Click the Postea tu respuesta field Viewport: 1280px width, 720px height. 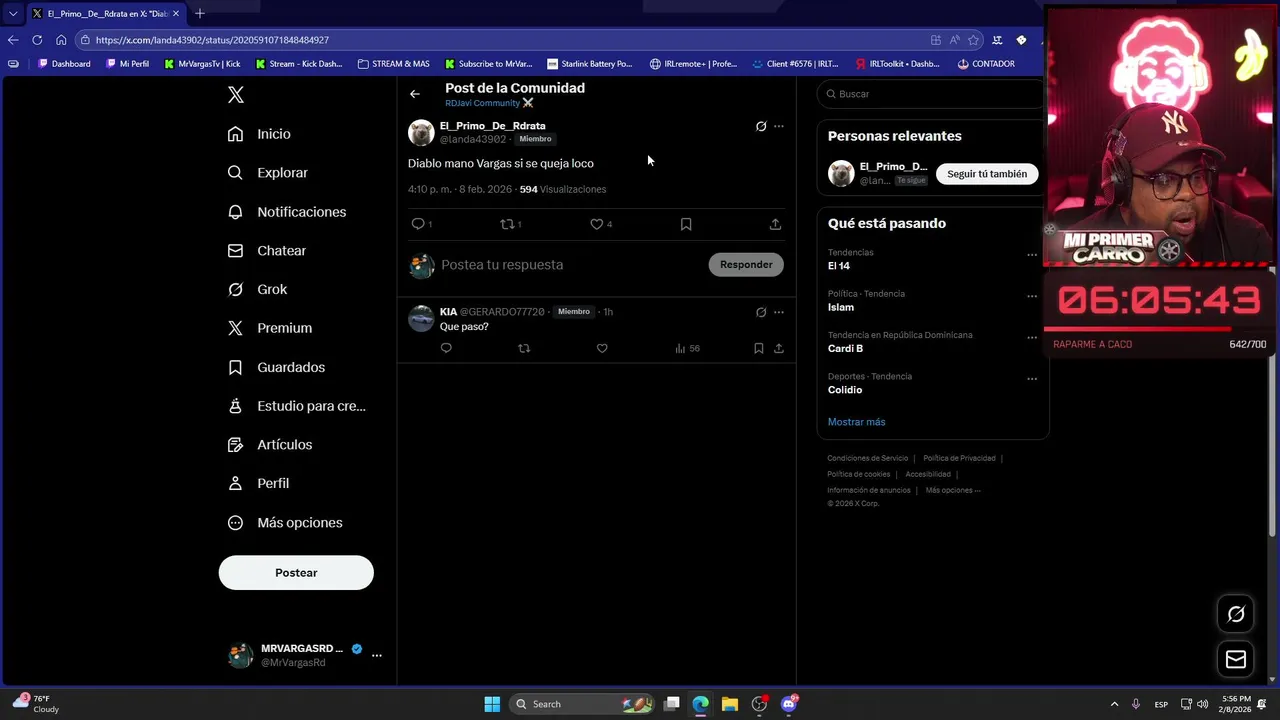coord(570,265)
